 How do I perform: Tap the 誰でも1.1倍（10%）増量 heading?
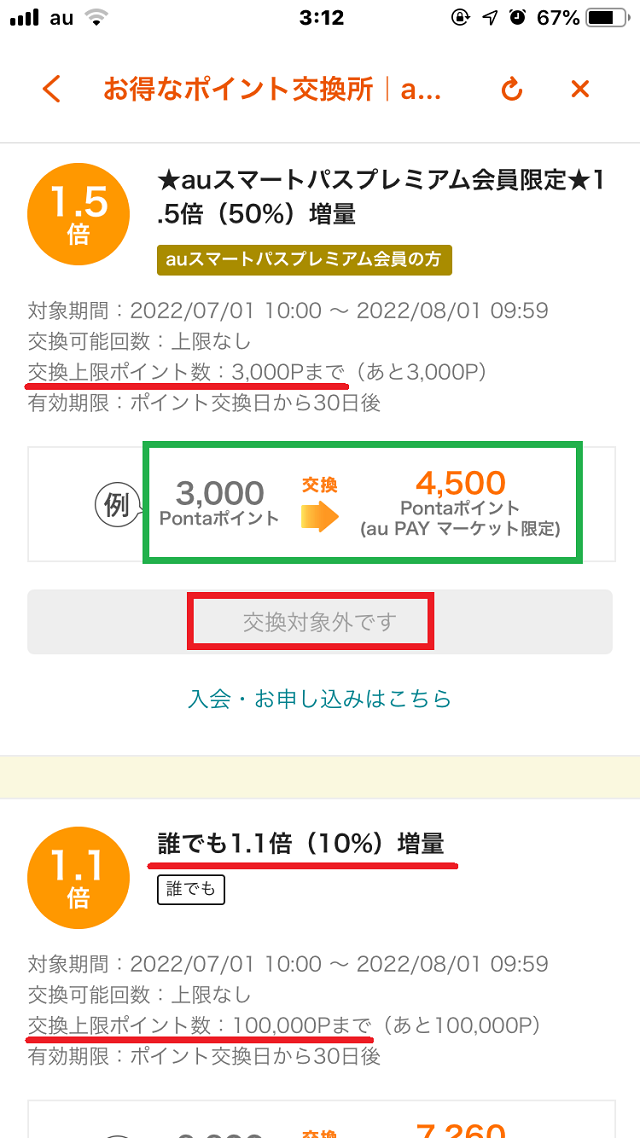(301, 844)
